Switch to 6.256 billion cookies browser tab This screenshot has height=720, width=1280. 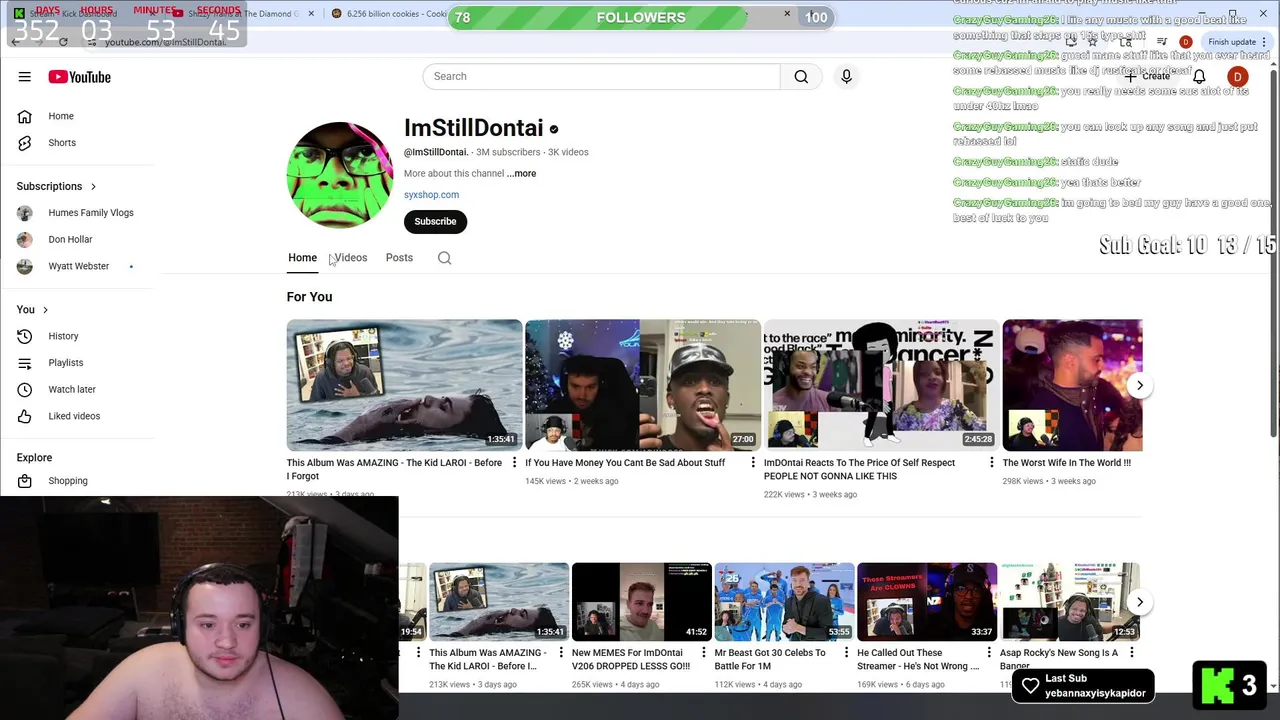(x=390, y=14)
